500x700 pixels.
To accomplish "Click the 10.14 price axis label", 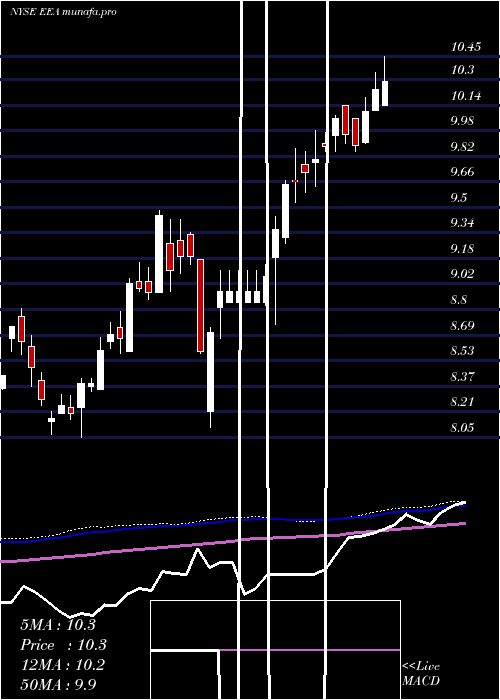I will pos(466,96).
